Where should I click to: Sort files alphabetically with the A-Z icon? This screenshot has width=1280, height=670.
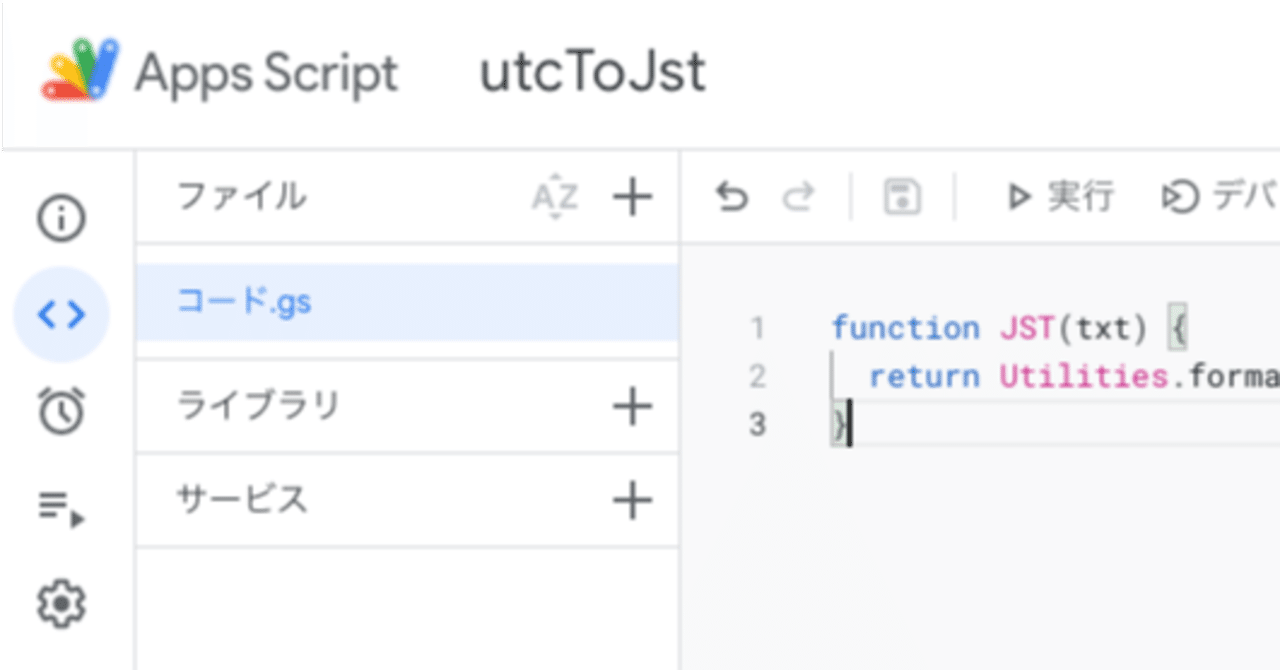click(556, 197)
